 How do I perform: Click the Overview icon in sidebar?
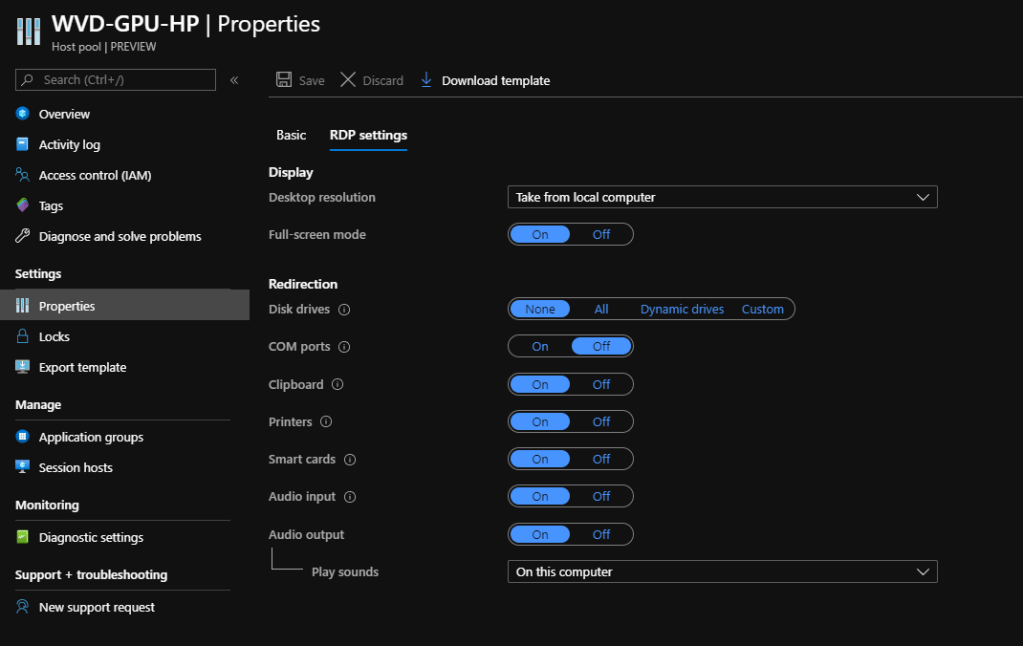click(22, 114)
